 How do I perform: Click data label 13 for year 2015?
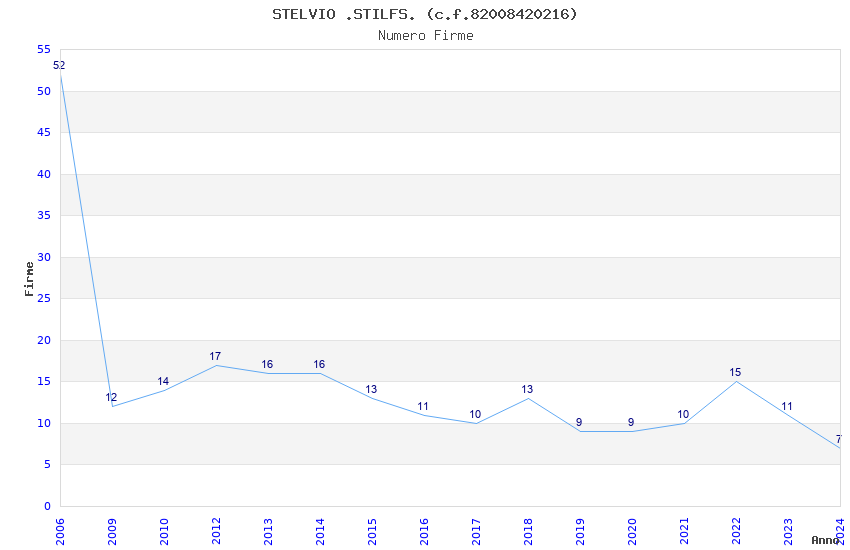(371, 389)
